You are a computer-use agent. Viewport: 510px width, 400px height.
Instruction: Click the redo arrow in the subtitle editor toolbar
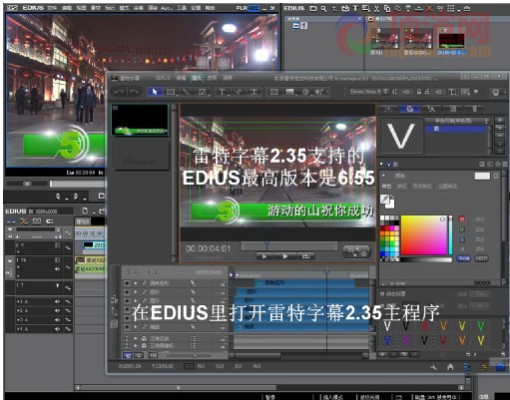pos(134,92)
